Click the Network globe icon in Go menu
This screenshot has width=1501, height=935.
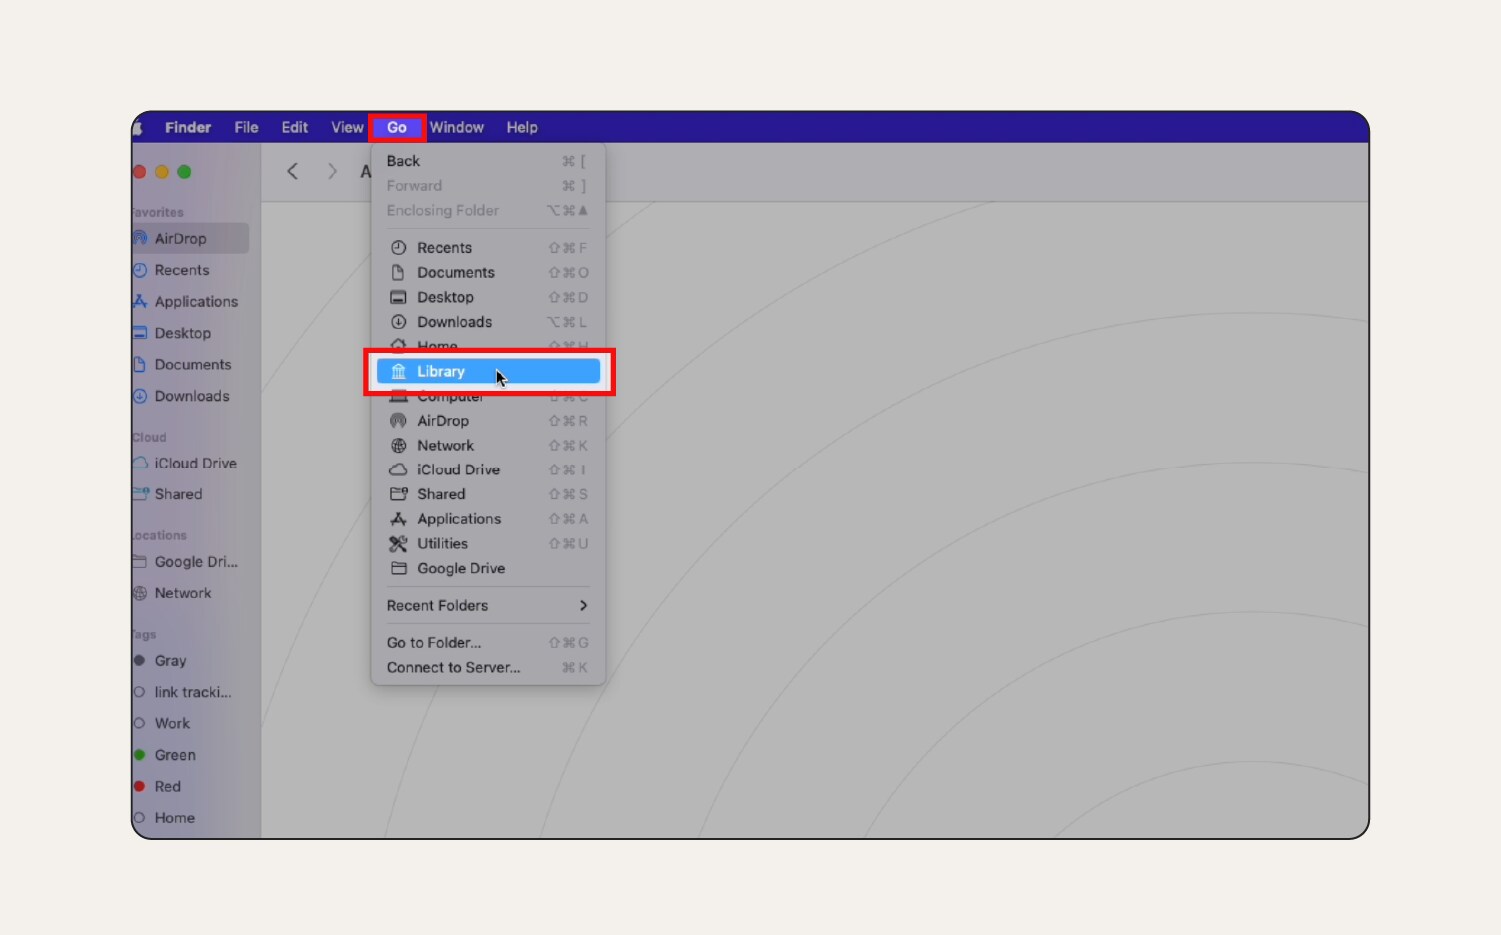pos(398,446)
